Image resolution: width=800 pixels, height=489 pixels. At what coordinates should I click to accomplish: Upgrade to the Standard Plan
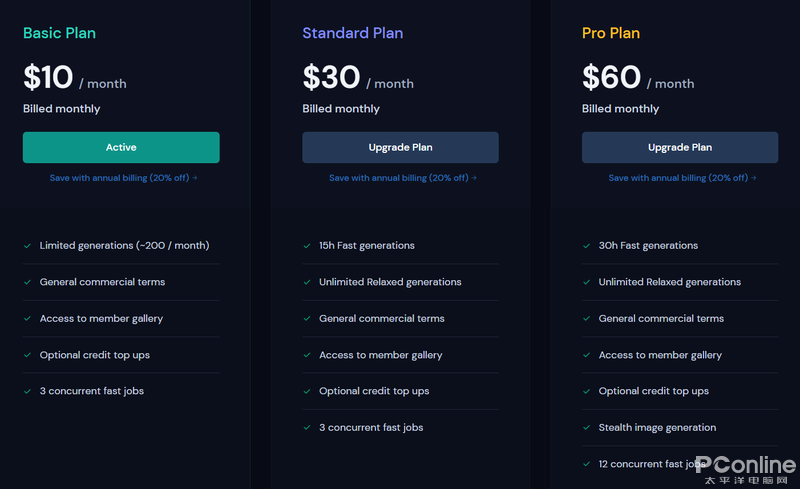pos(400,148)
